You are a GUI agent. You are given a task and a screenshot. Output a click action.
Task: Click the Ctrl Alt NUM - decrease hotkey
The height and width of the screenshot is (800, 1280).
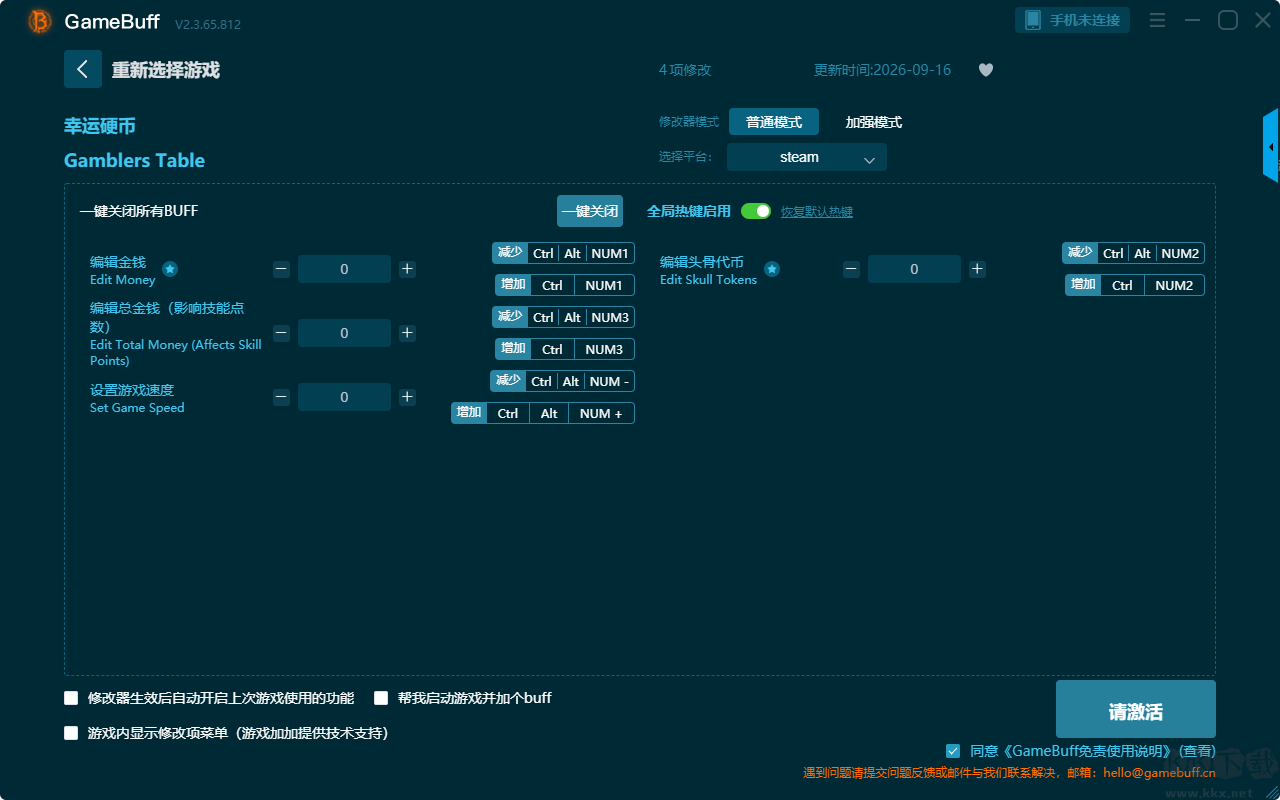[562, 381]
